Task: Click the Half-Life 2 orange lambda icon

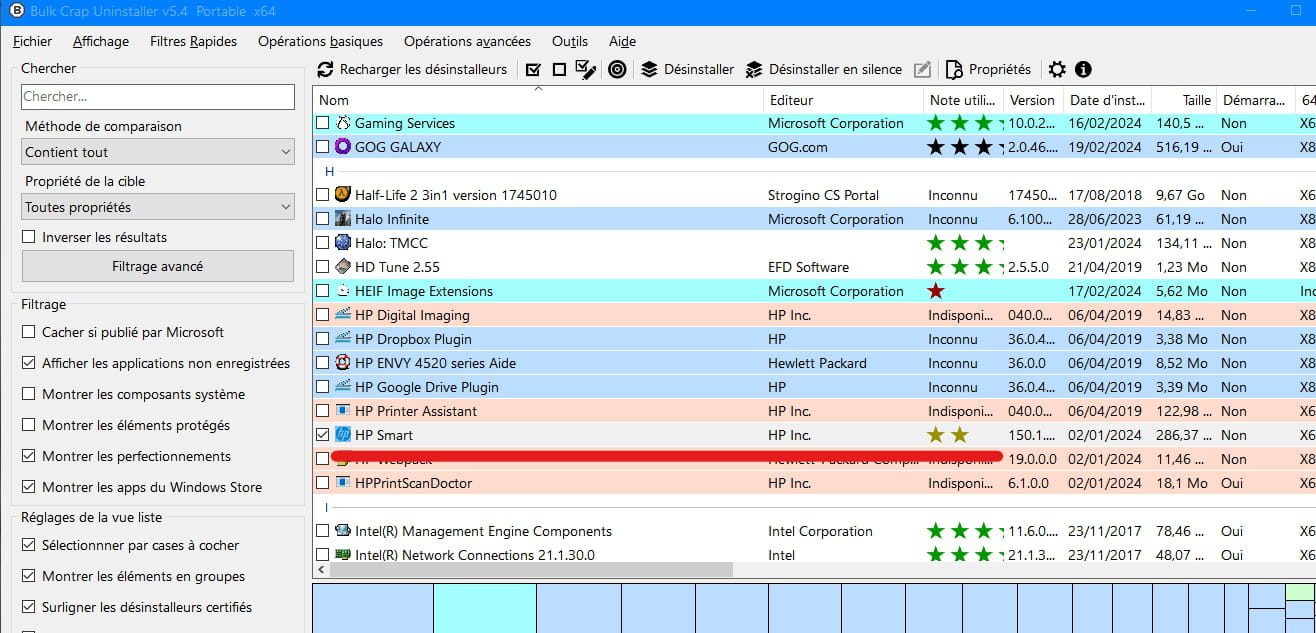Action: (x=343, y=195)
